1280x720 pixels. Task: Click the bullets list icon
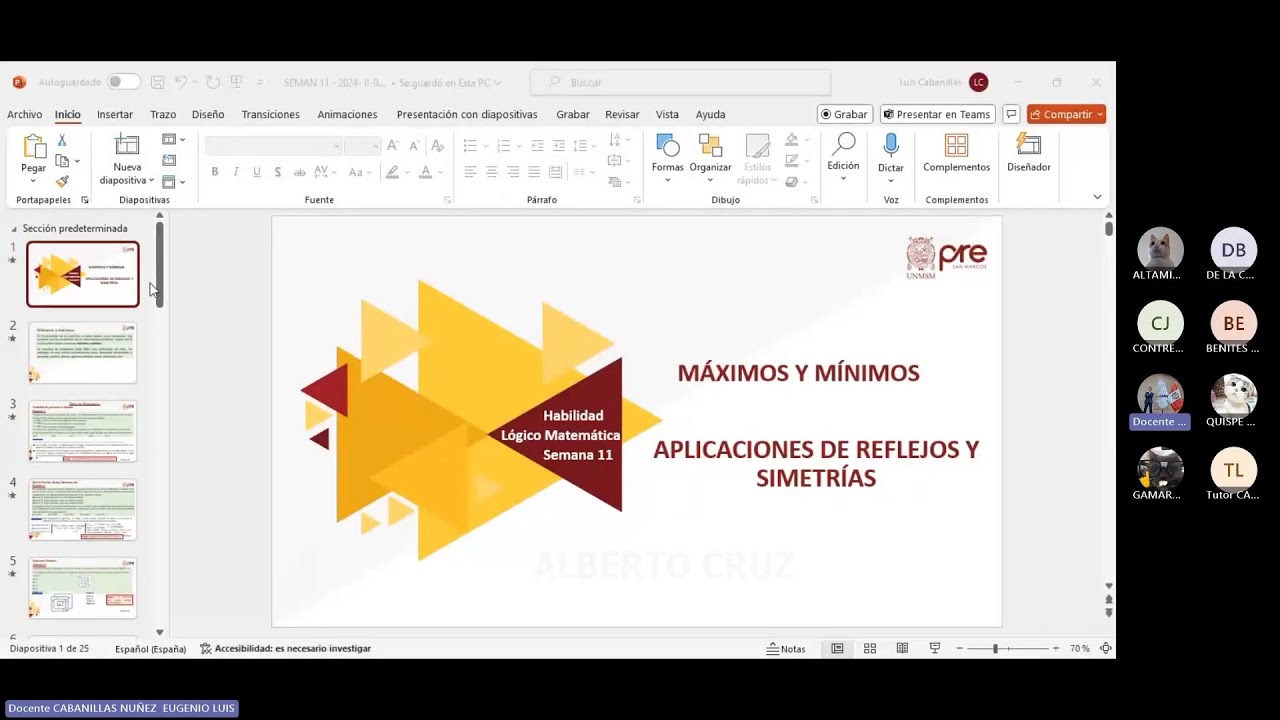470,146
